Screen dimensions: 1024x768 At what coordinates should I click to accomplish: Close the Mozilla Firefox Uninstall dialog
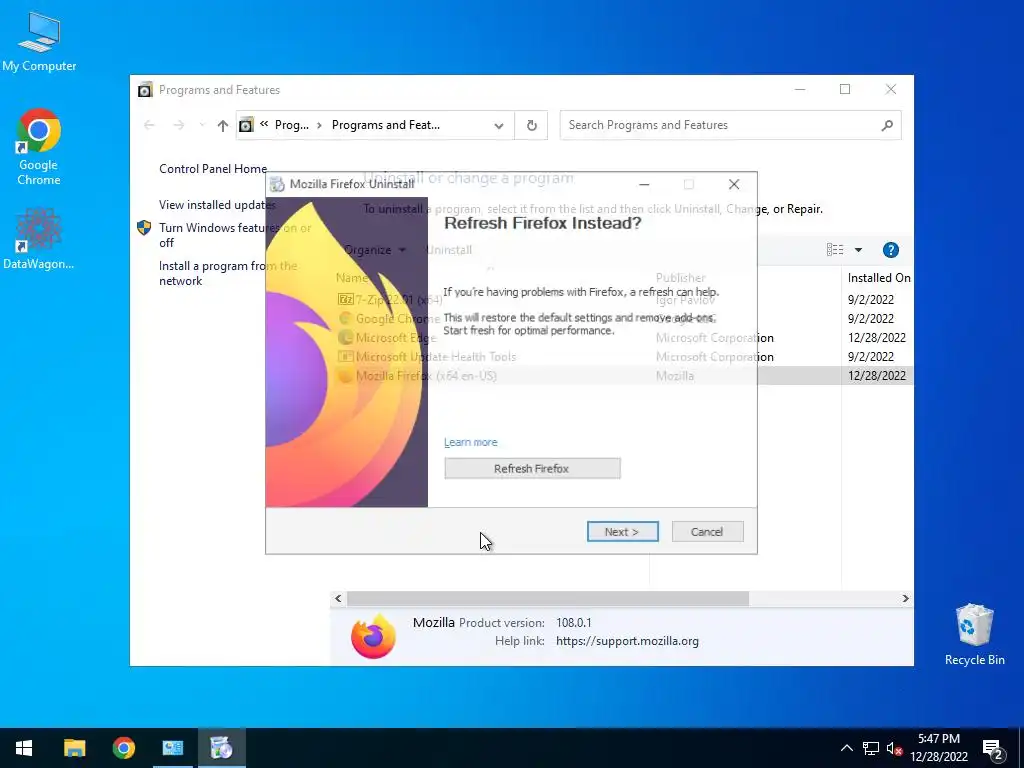tap(734, 184)
